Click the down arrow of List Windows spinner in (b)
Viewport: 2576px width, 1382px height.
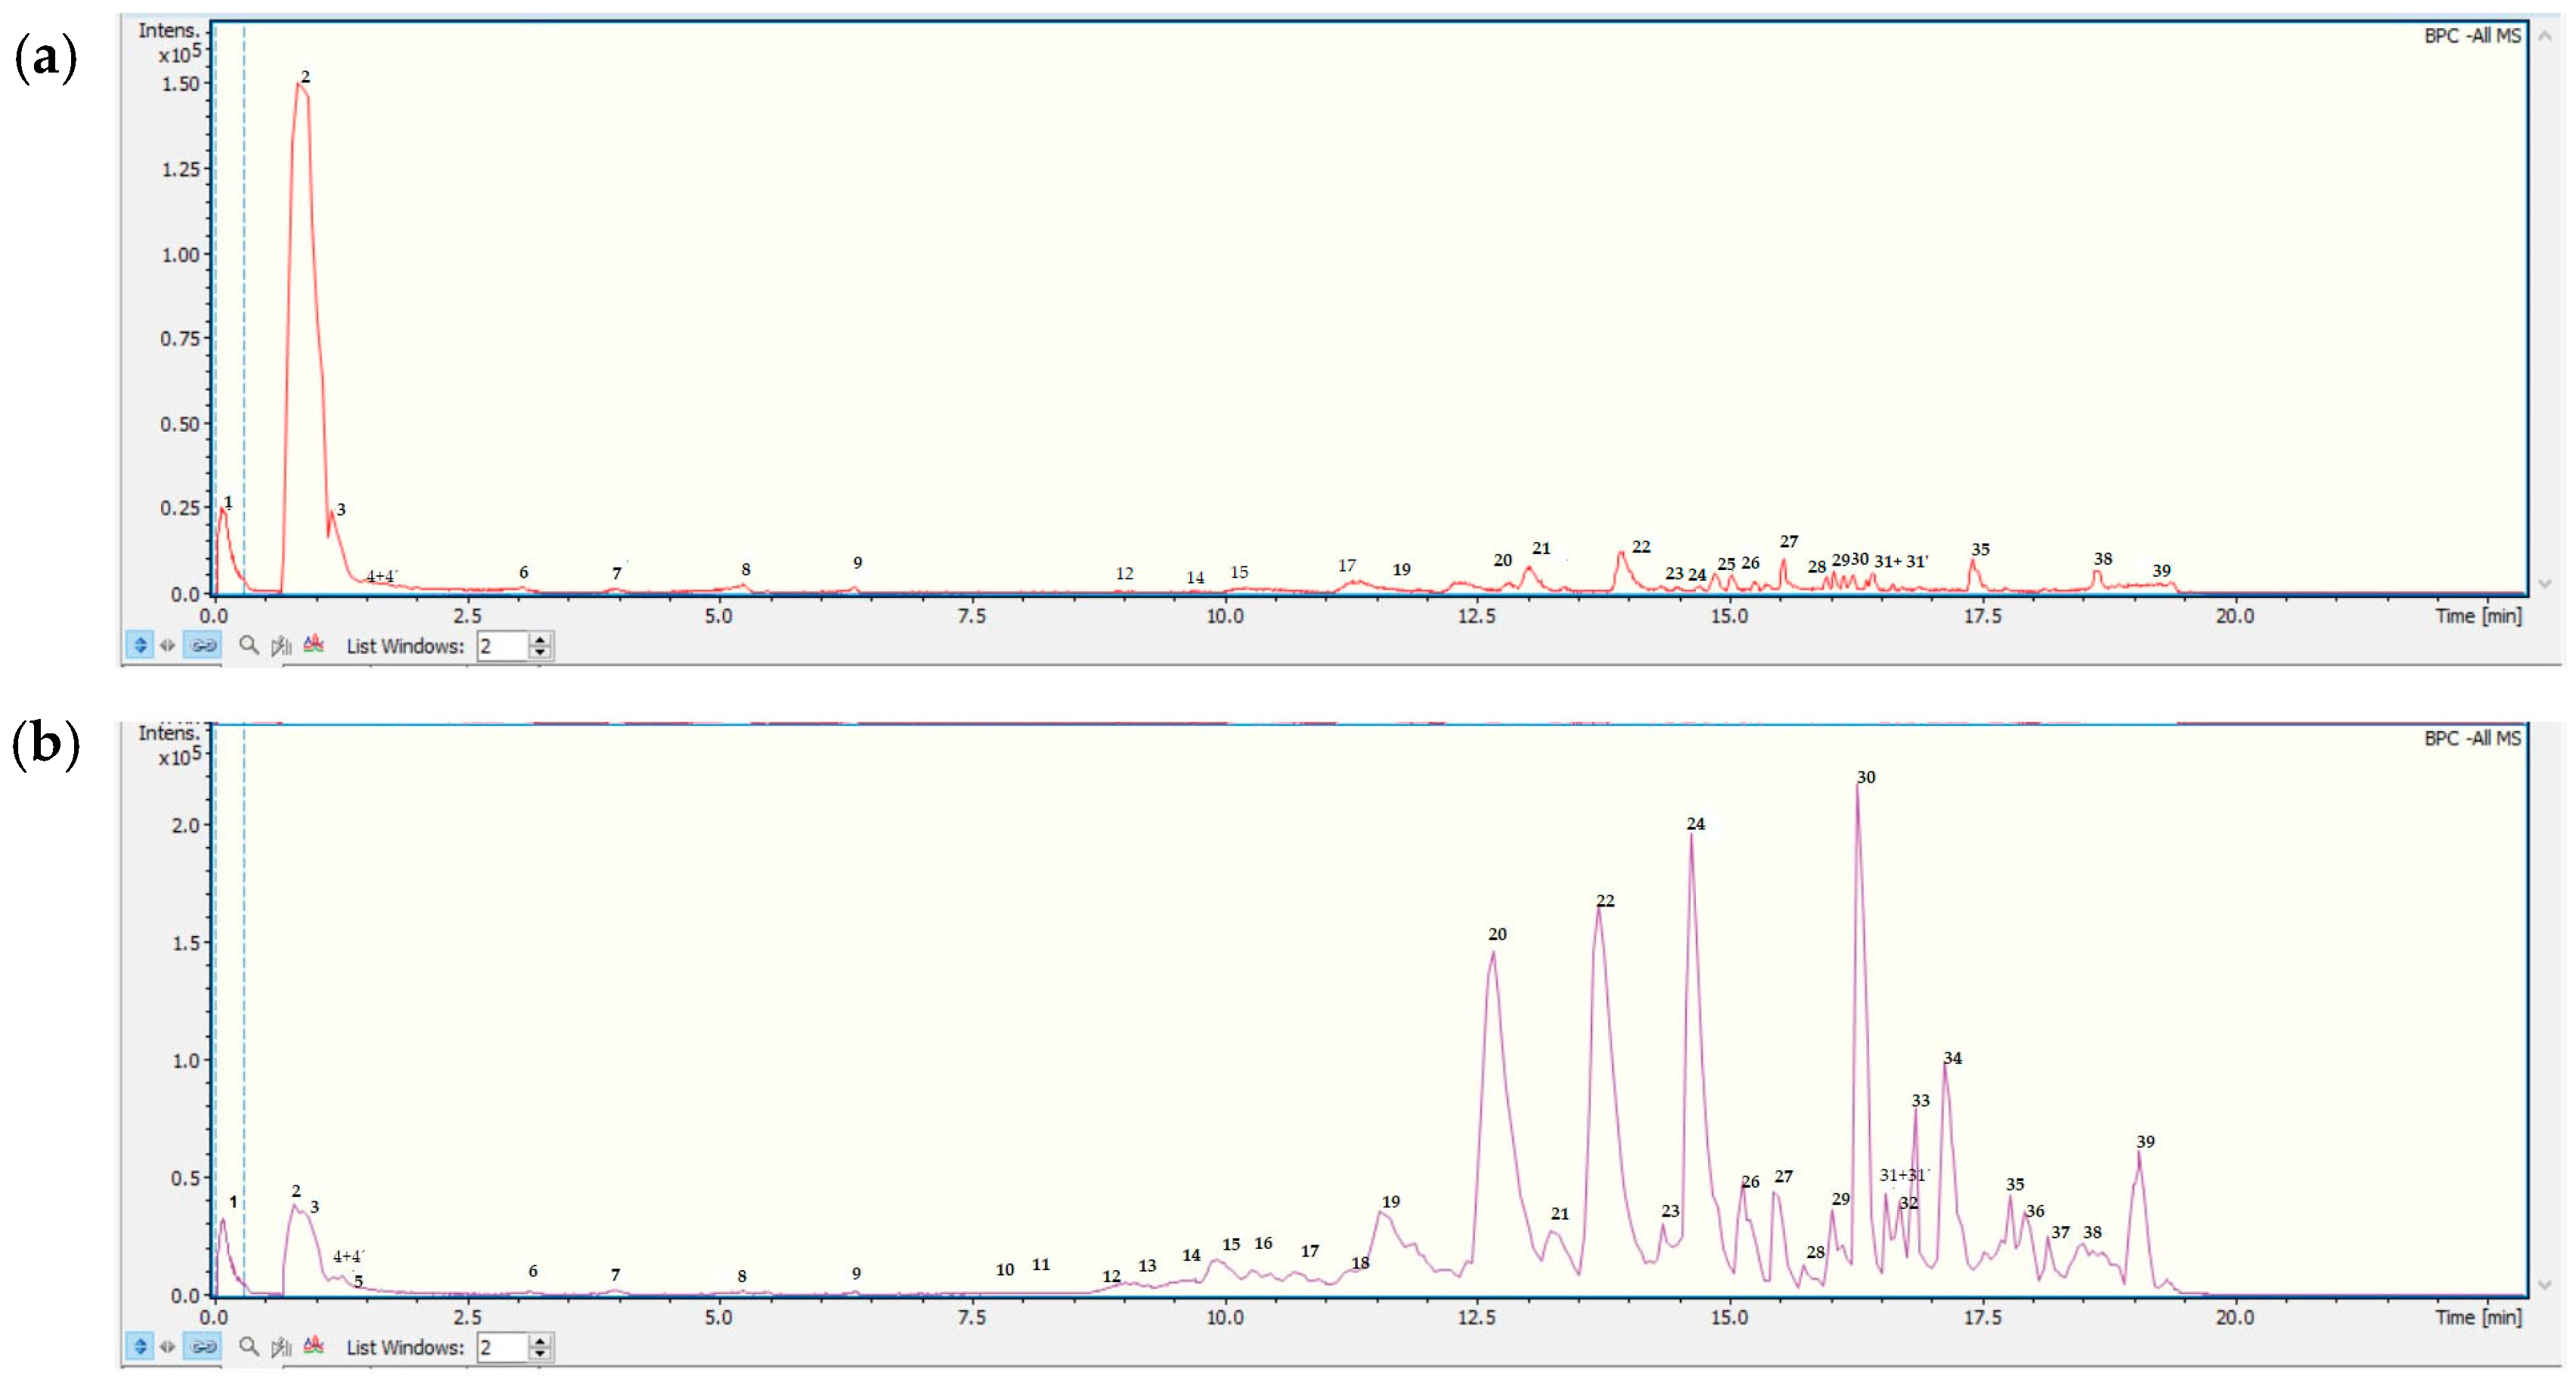pyautogui.click(x=542, y=1355)
